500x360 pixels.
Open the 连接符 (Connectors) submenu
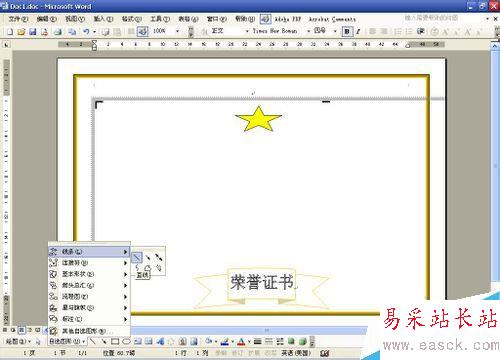(89, 263)
